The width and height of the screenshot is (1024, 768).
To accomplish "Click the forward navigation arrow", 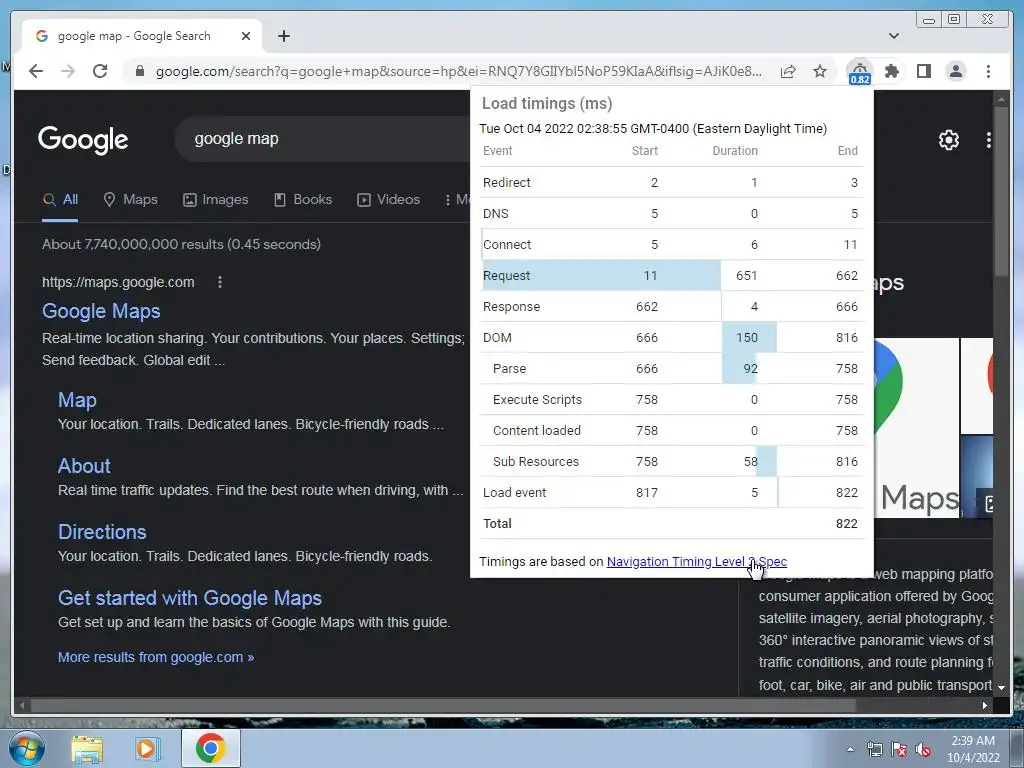I will (68, 71).
